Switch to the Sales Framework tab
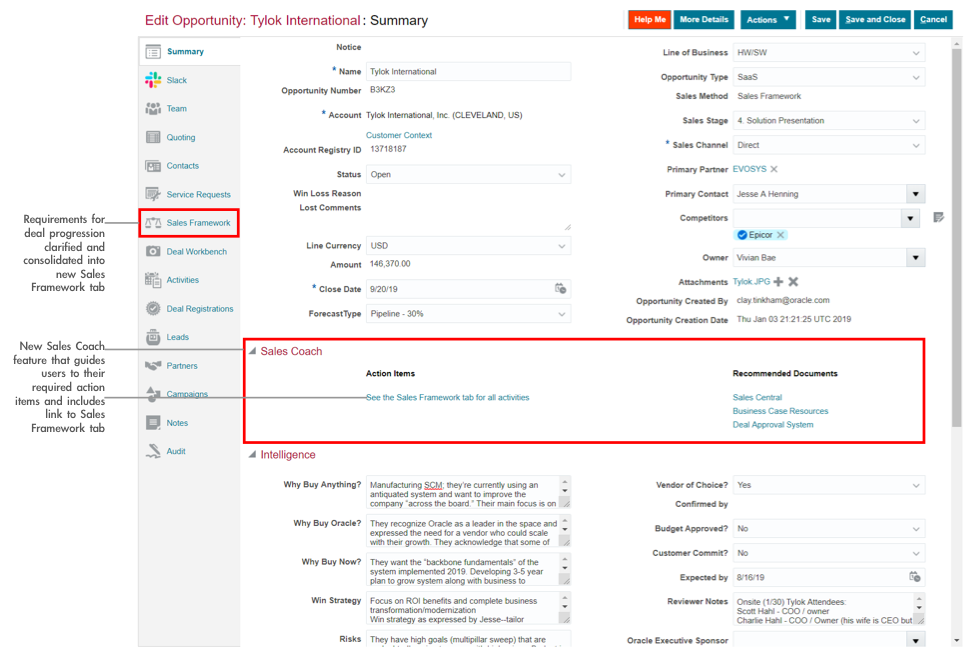Image resolution: width=967 pixels, height=652 pixels. pos(189,223)
